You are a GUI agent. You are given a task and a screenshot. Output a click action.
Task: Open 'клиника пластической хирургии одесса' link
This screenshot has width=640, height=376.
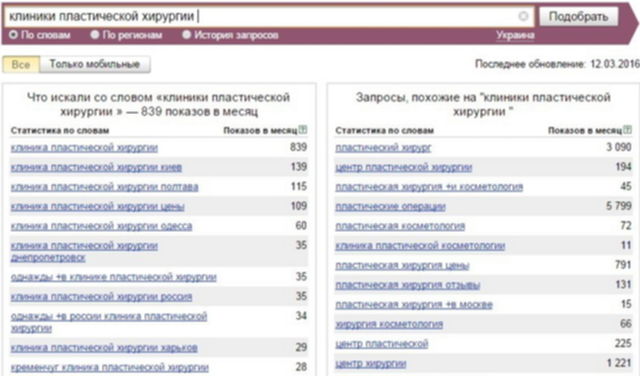click(101, 226)
